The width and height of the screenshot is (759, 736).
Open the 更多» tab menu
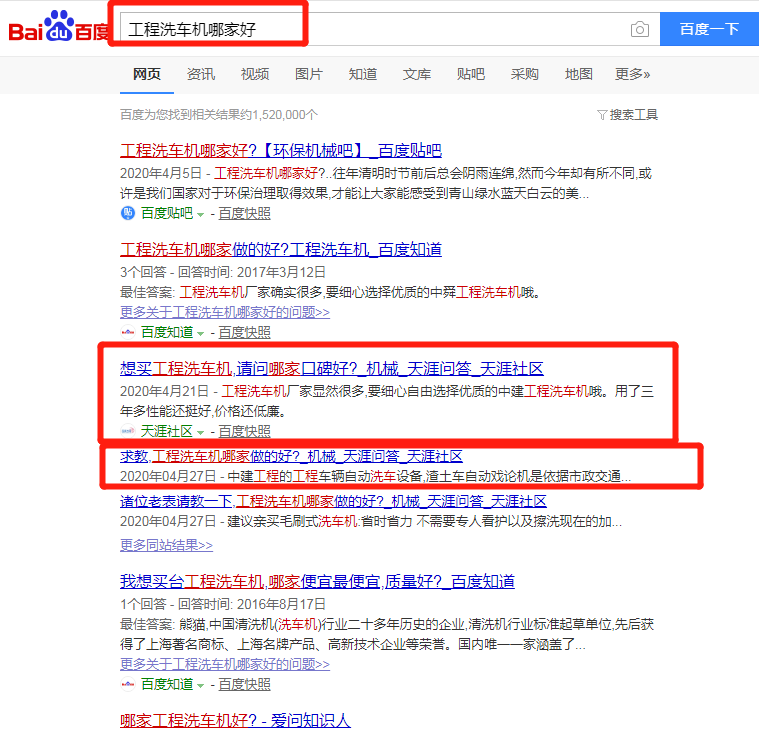click(x=632, y=74)
